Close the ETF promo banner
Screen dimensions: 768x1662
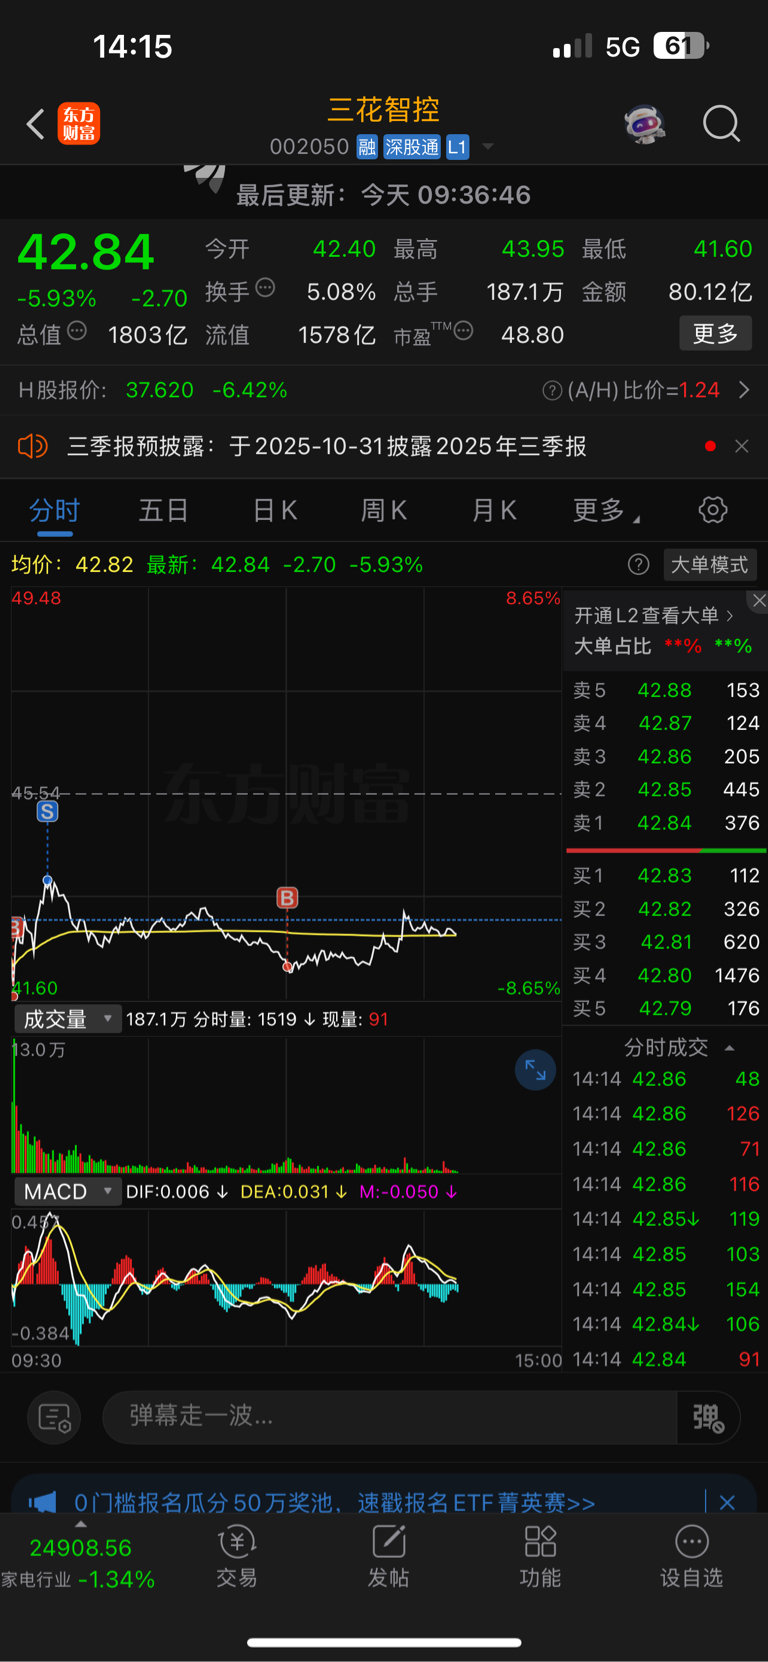727,1503
